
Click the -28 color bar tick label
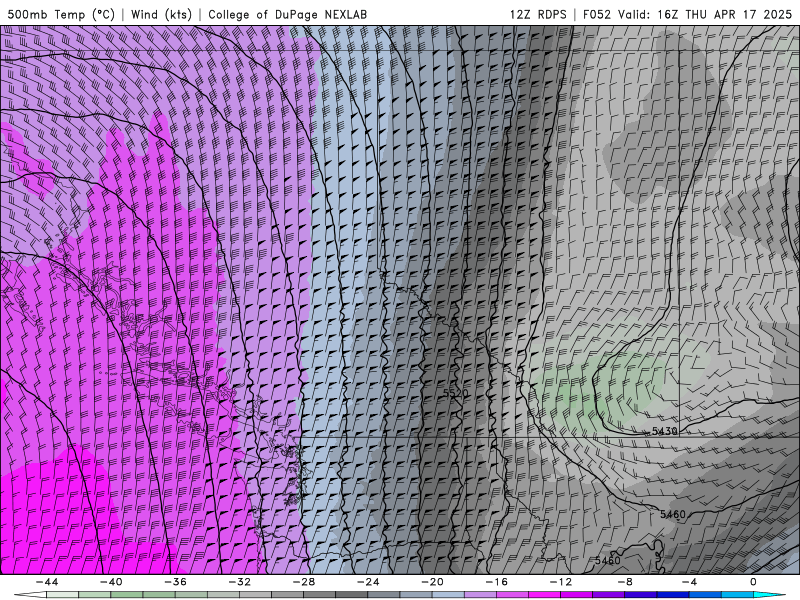click(304, 582)
